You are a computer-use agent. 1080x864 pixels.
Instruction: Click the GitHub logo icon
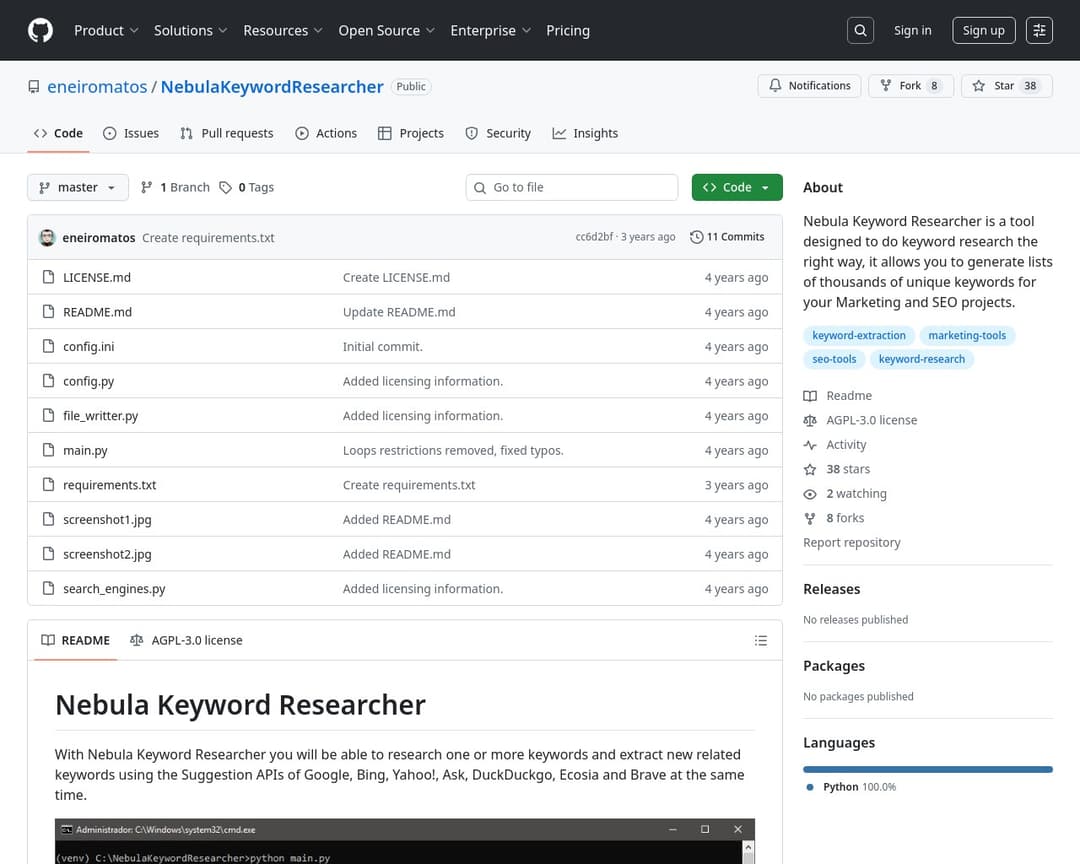point(39,30)
